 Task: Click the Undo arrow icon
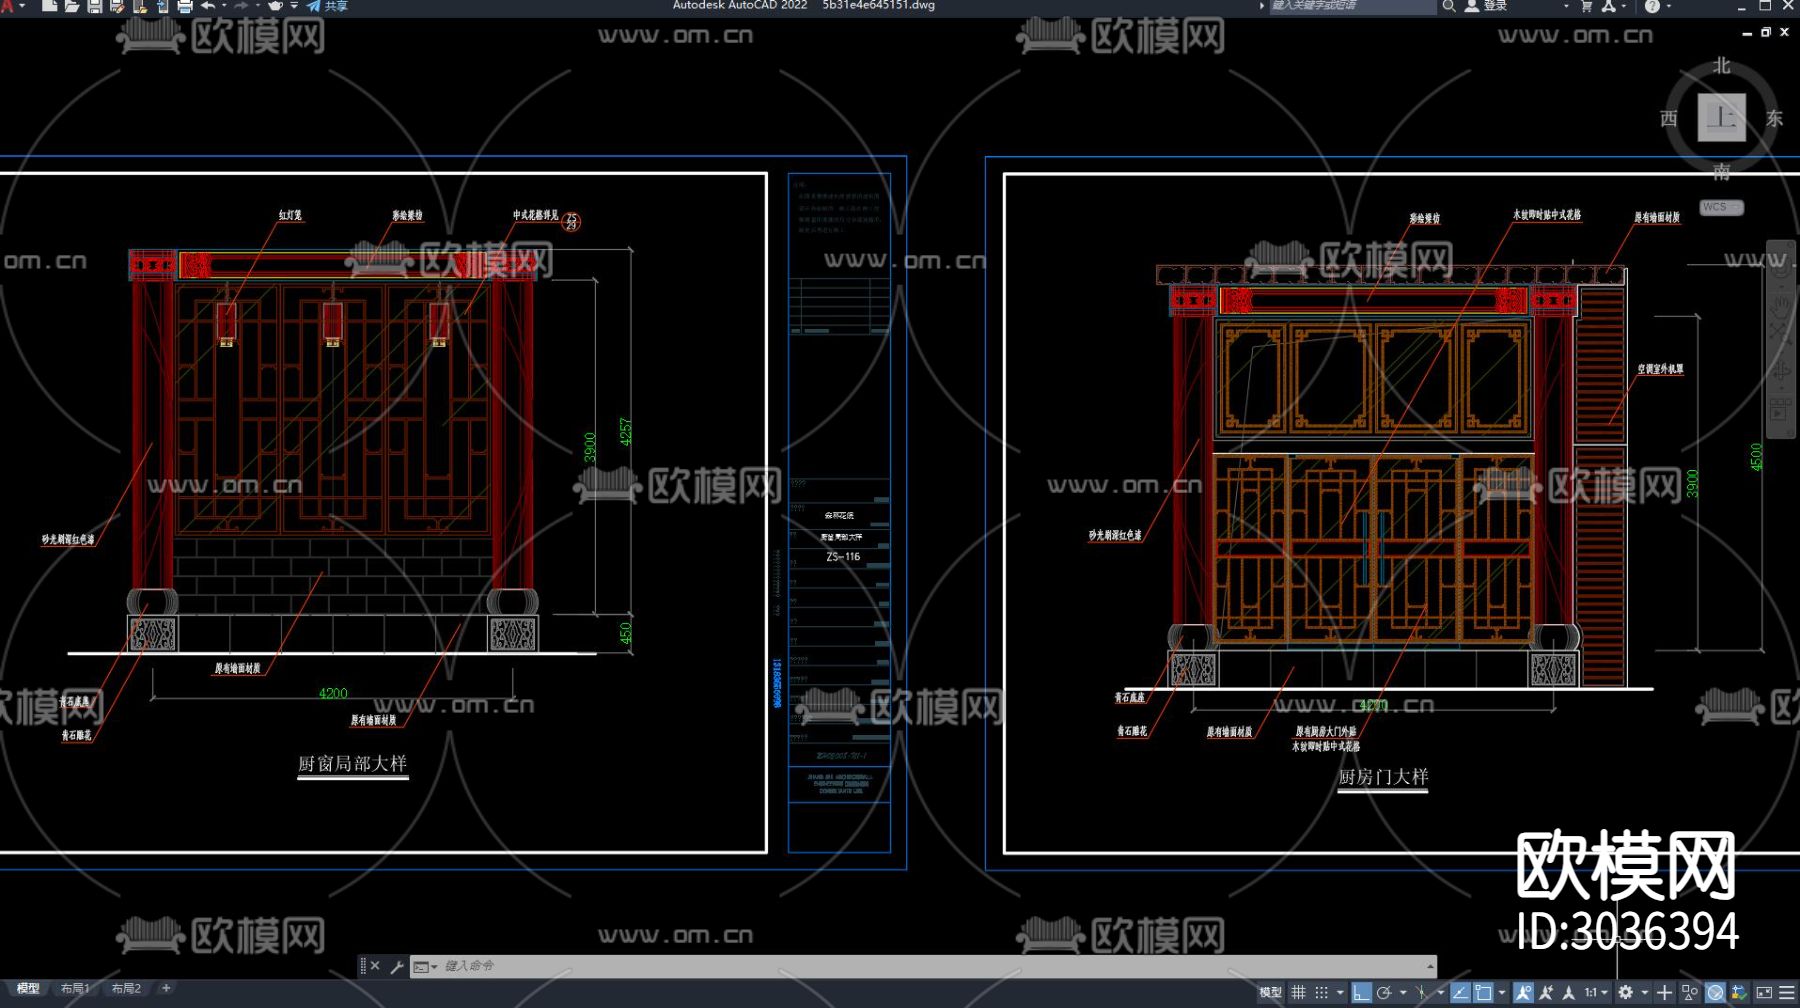pos(208,6)
